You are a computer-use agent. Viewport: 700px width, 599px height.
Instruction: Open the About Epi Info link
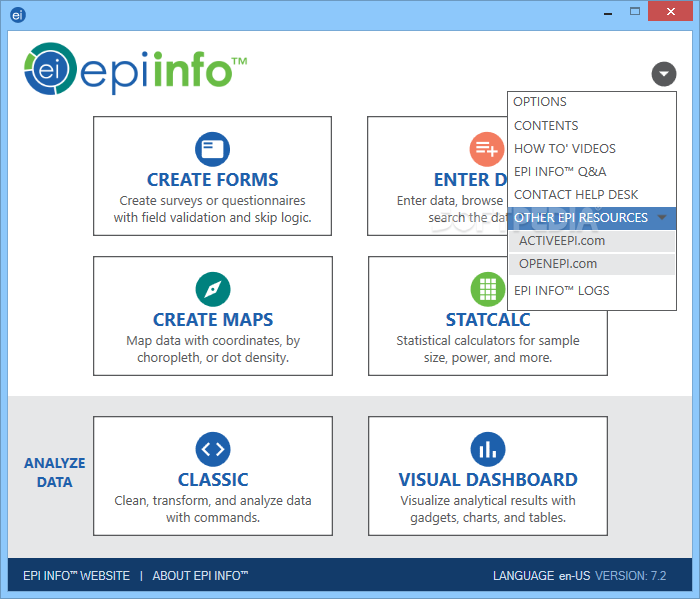[x=200, y=576]
